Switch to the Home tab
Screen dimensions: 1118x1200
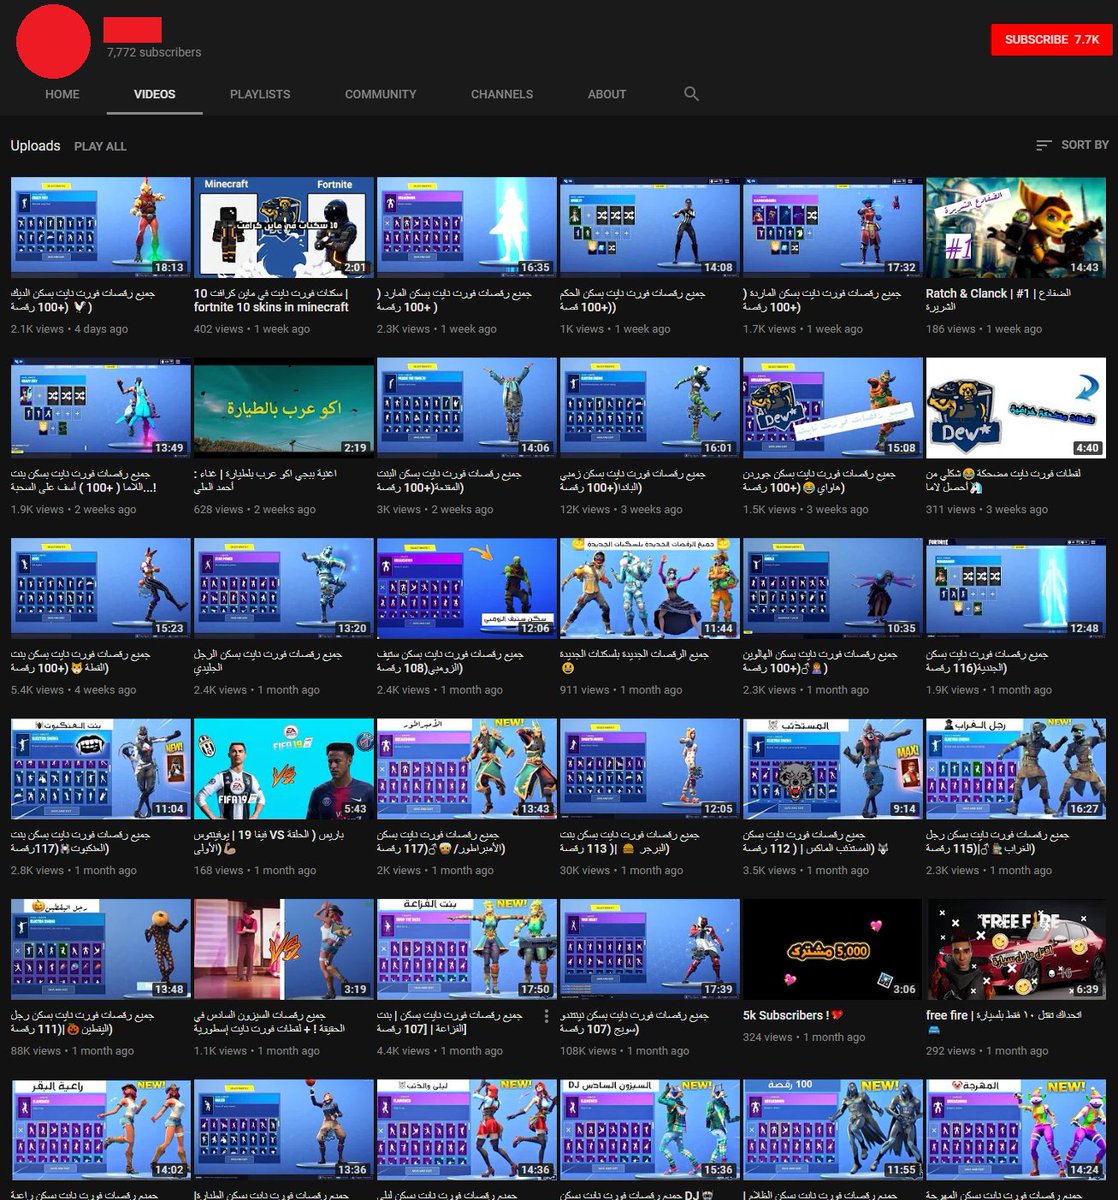[x=62, y=94]
